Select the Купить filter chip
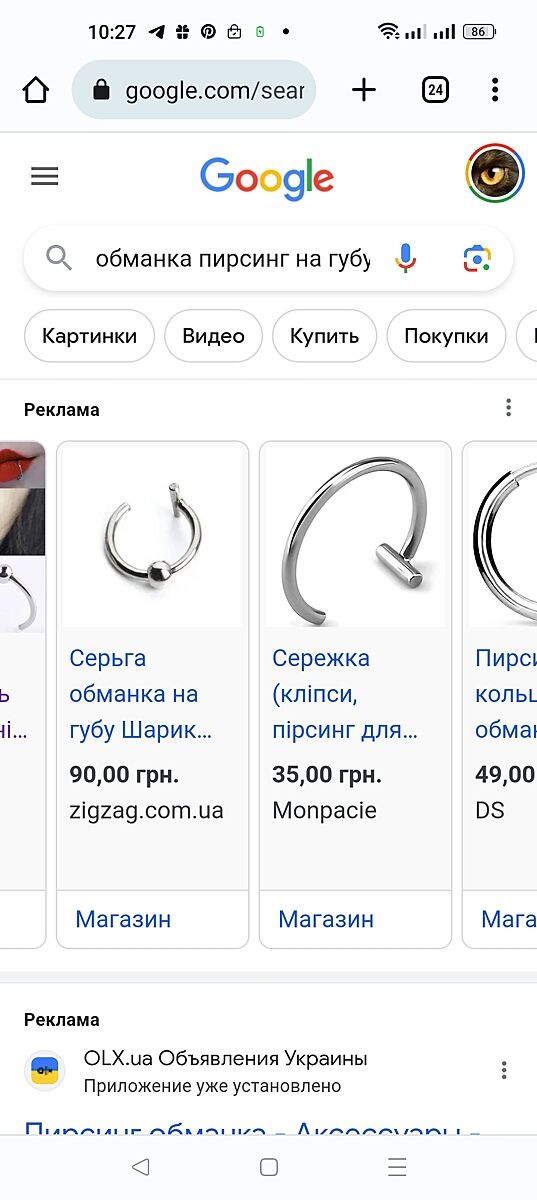The image size is (537, 1200). point(324,336)
